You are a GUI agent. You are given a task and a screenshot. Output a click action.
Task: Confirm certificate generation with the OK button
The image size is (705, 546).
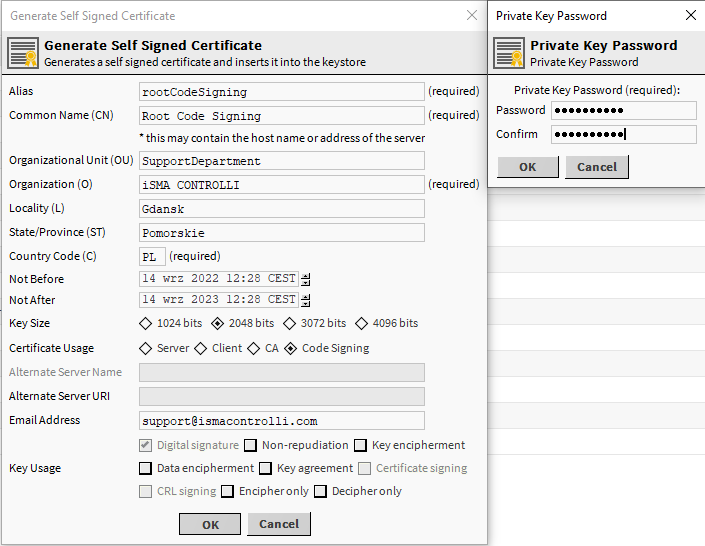click(210, 524)
